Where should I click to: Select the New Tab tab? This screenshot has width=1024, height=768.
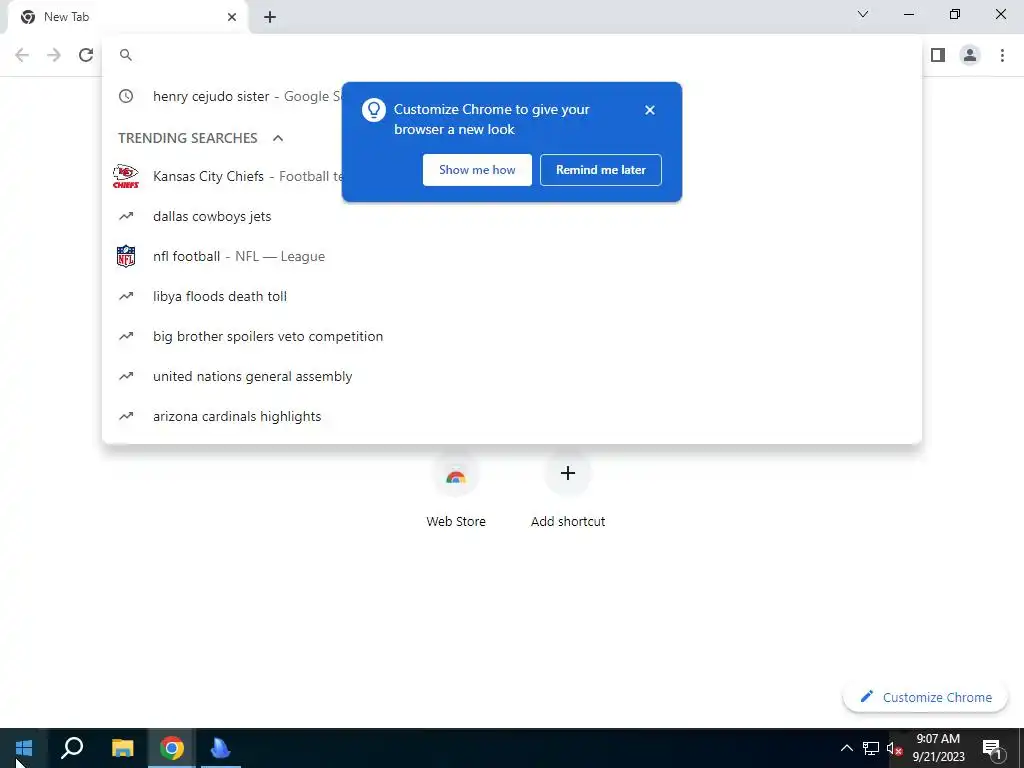(127, 17)
